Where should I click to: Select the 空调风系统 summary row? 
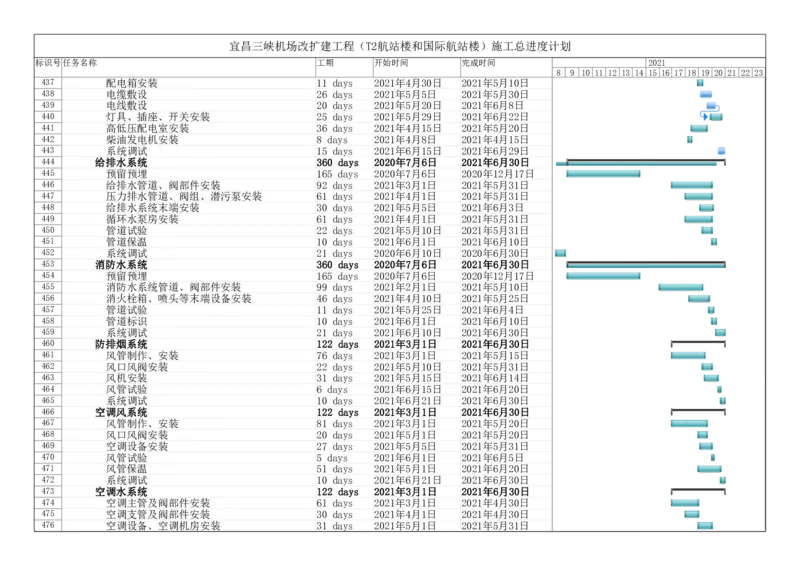click(x=120, y=412)
